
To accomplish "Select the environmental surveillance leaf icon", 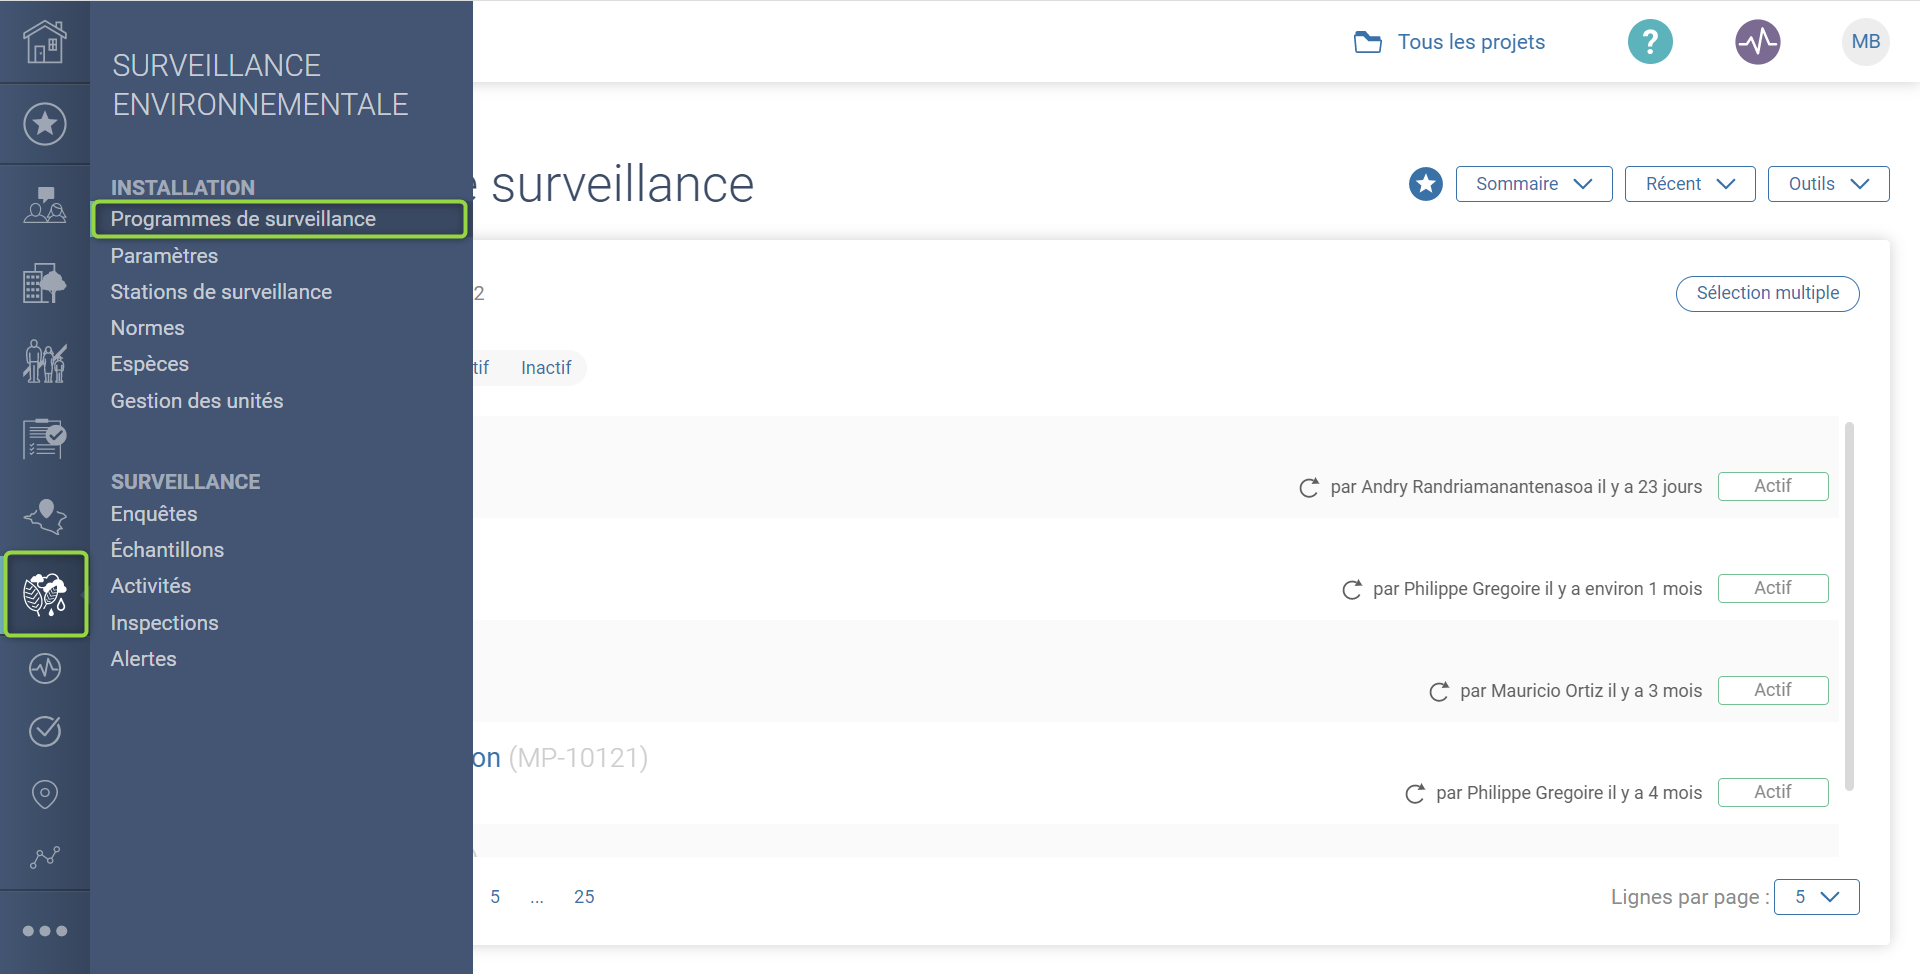I will click(x=45, y=595).
